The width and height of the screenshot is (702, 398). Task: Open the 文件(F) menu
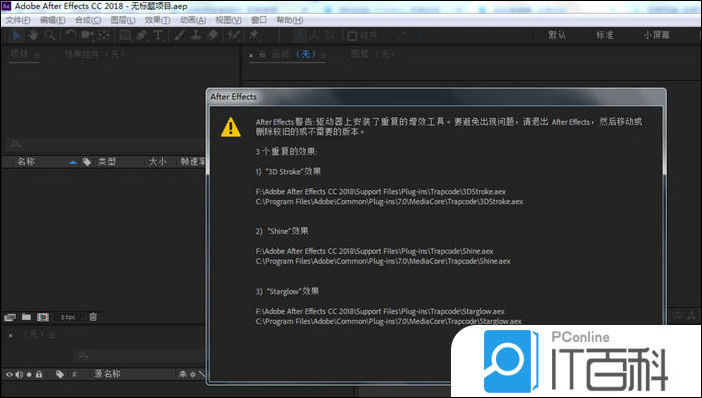18,20
